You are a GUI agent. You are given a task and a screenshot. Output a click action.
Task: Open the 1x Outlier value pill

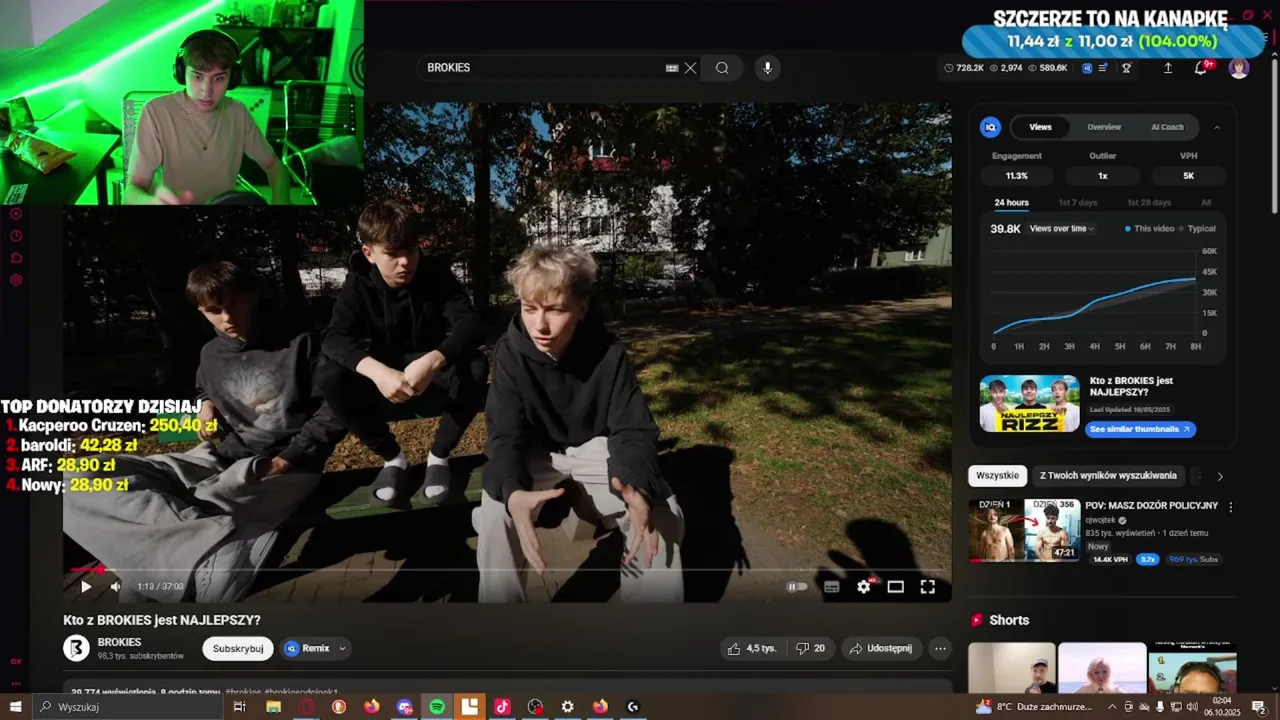(1103, 176)
